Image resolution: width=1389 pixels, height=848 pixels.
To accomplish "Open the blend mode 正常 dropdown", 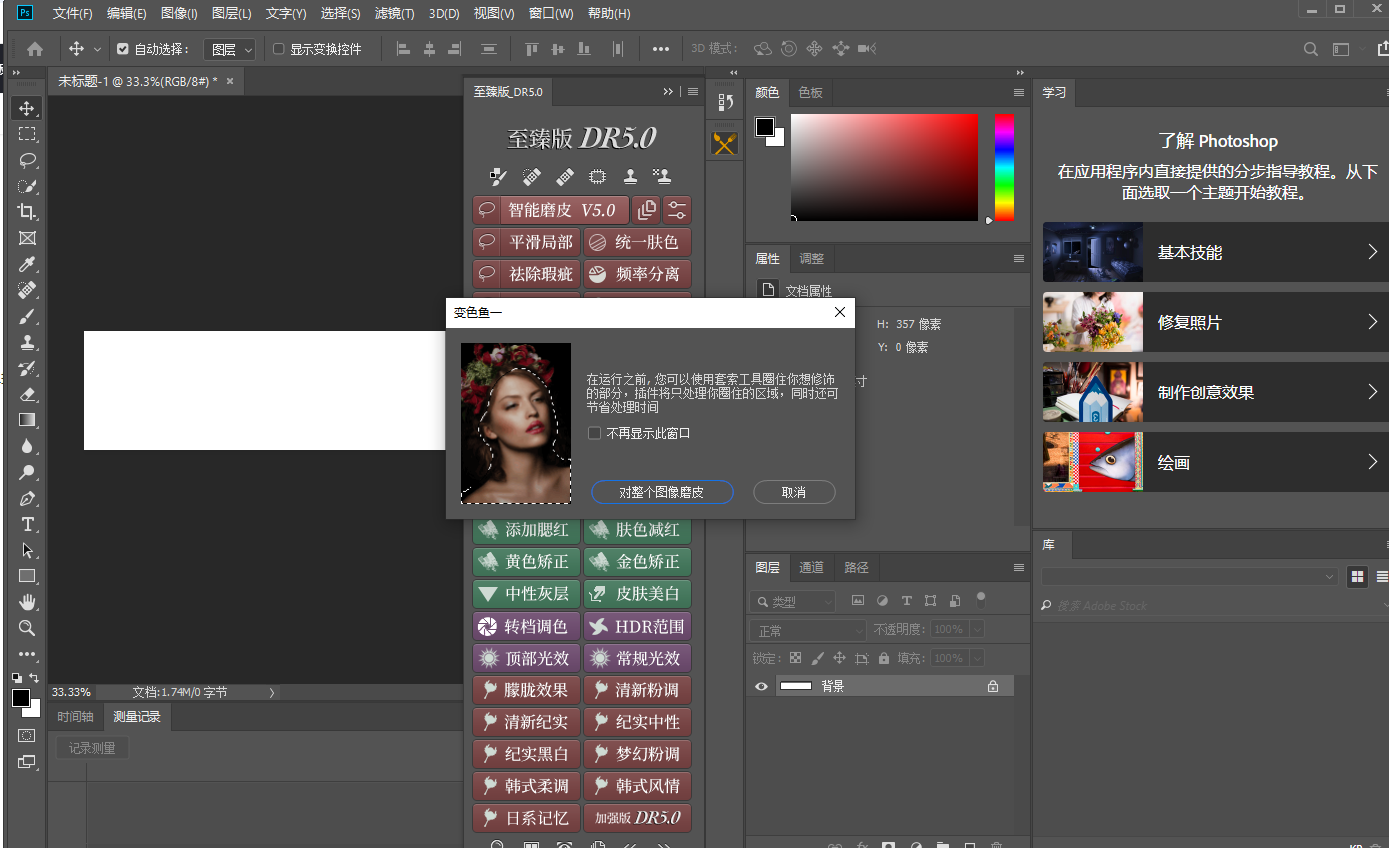I will [808, 631].
